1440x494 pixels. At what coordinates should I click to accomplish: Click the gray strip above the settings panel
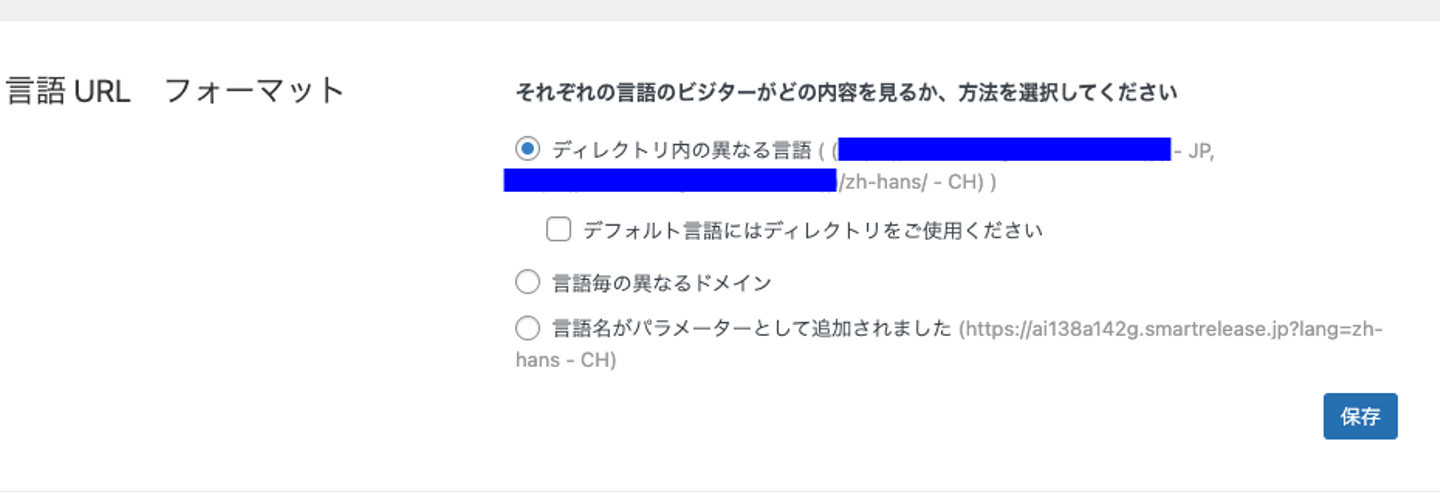pos(720,10)
